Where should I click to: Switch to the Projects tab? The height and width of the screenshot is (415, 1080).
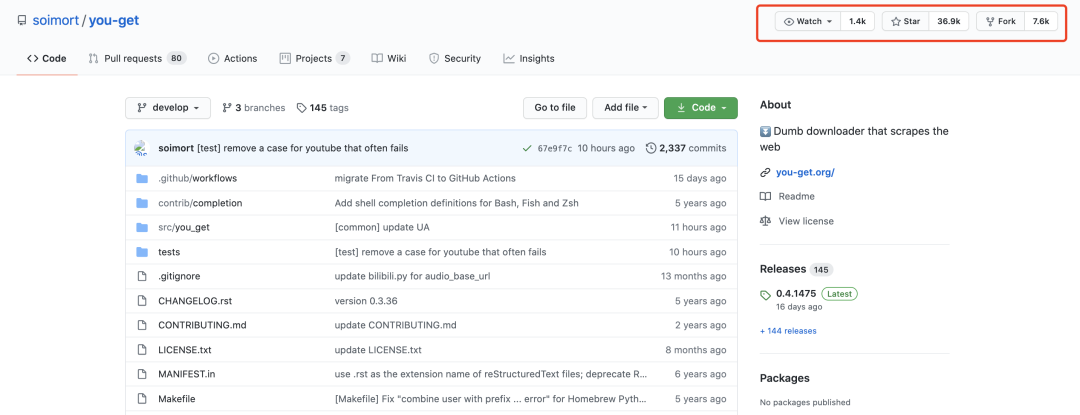click(315, 58)
